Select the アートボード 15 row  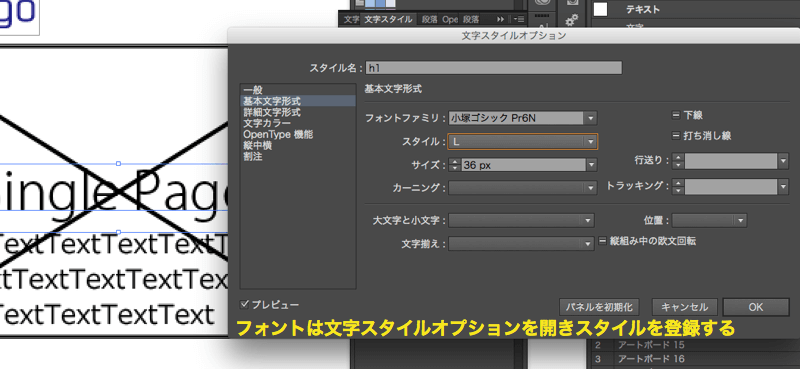pos(694,346)
